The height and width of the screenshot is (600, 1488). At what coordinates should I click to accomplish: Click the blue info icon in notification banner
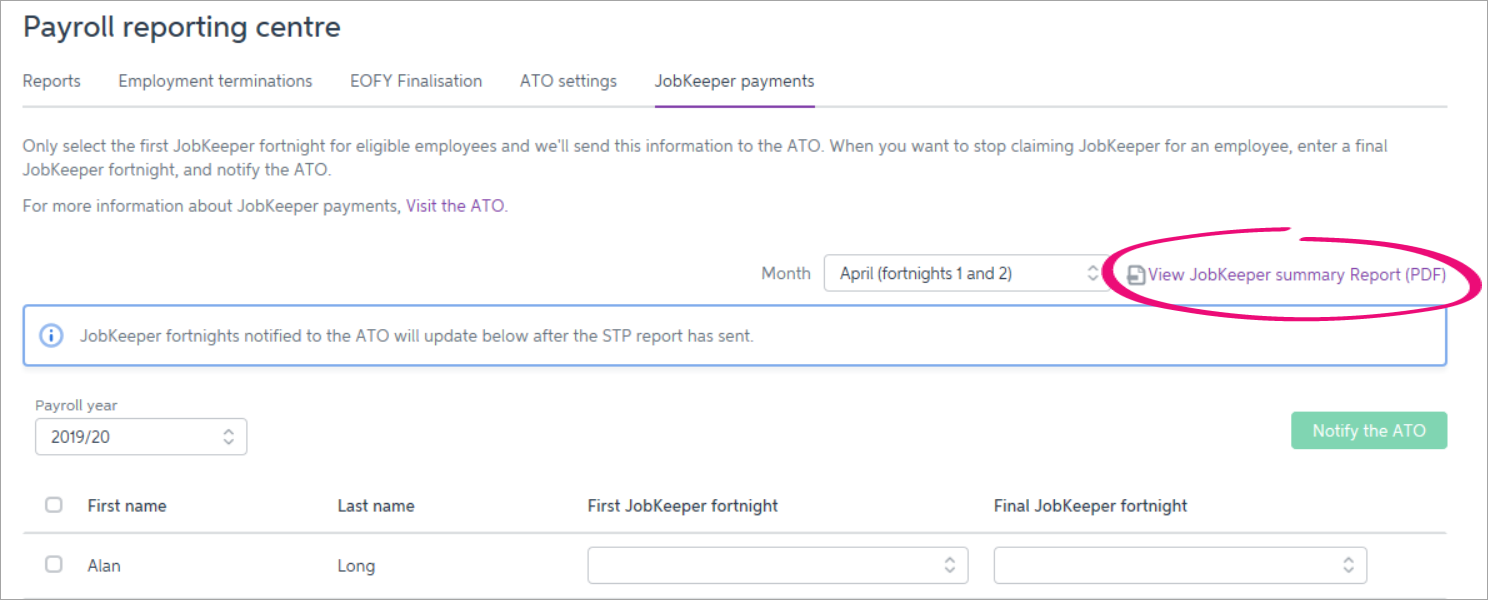[51, 336]
